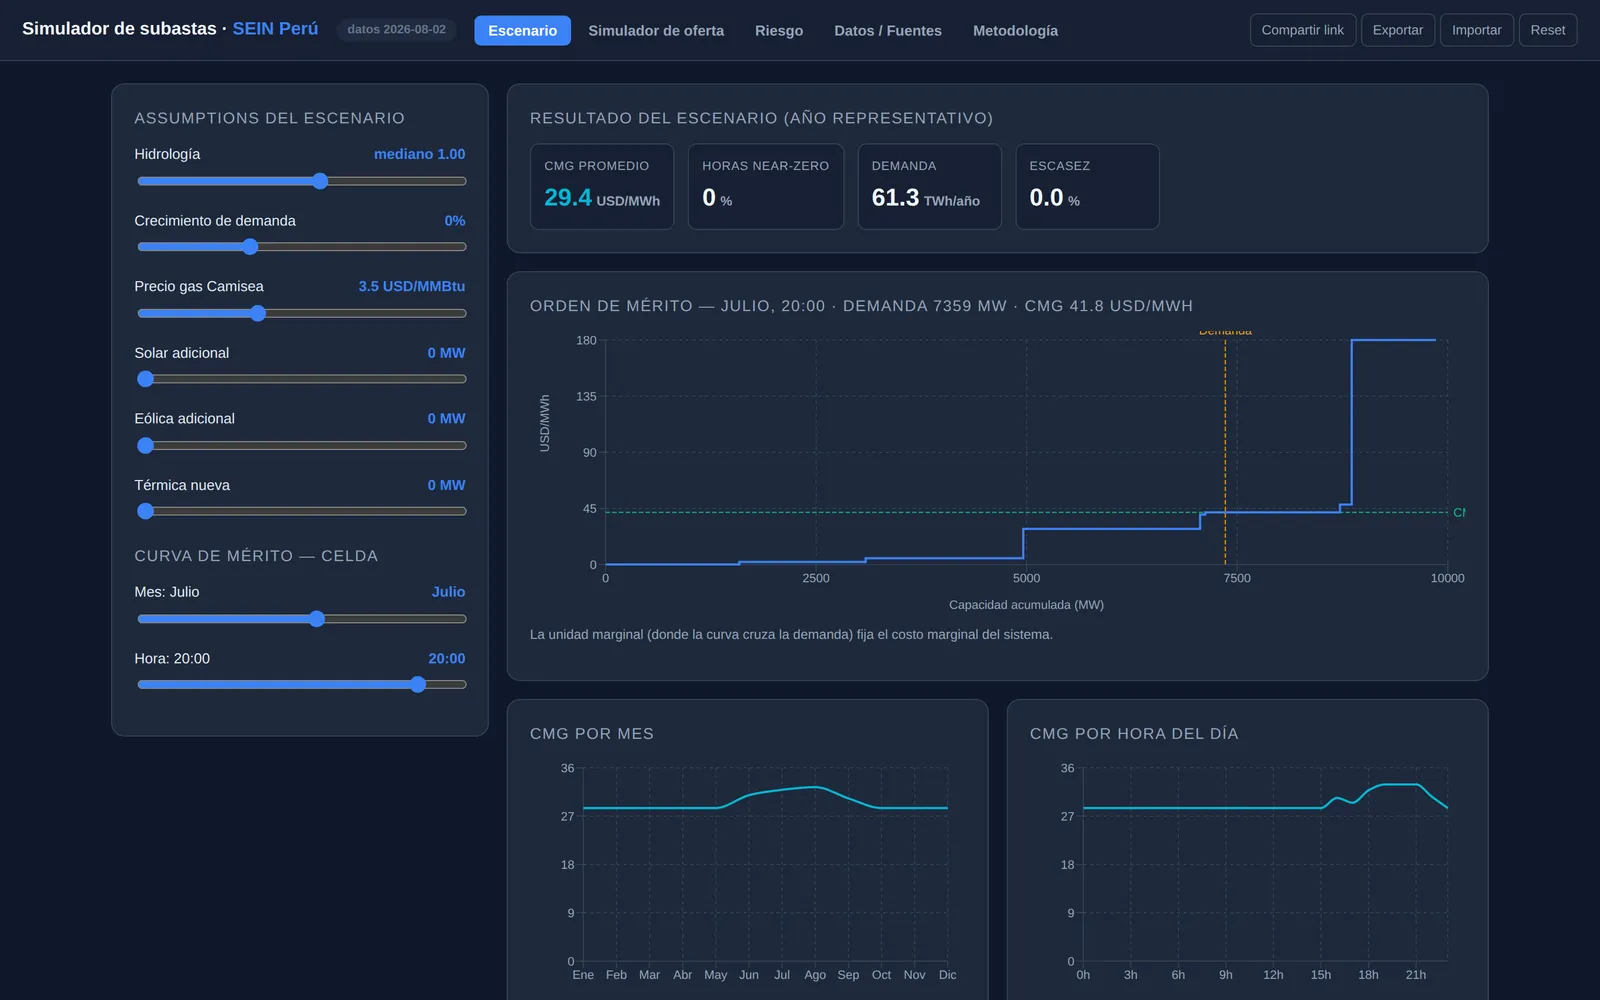Select the Horas Near-Zero card
This screenshot has height=1000, width=1600.
pos(766,187)
